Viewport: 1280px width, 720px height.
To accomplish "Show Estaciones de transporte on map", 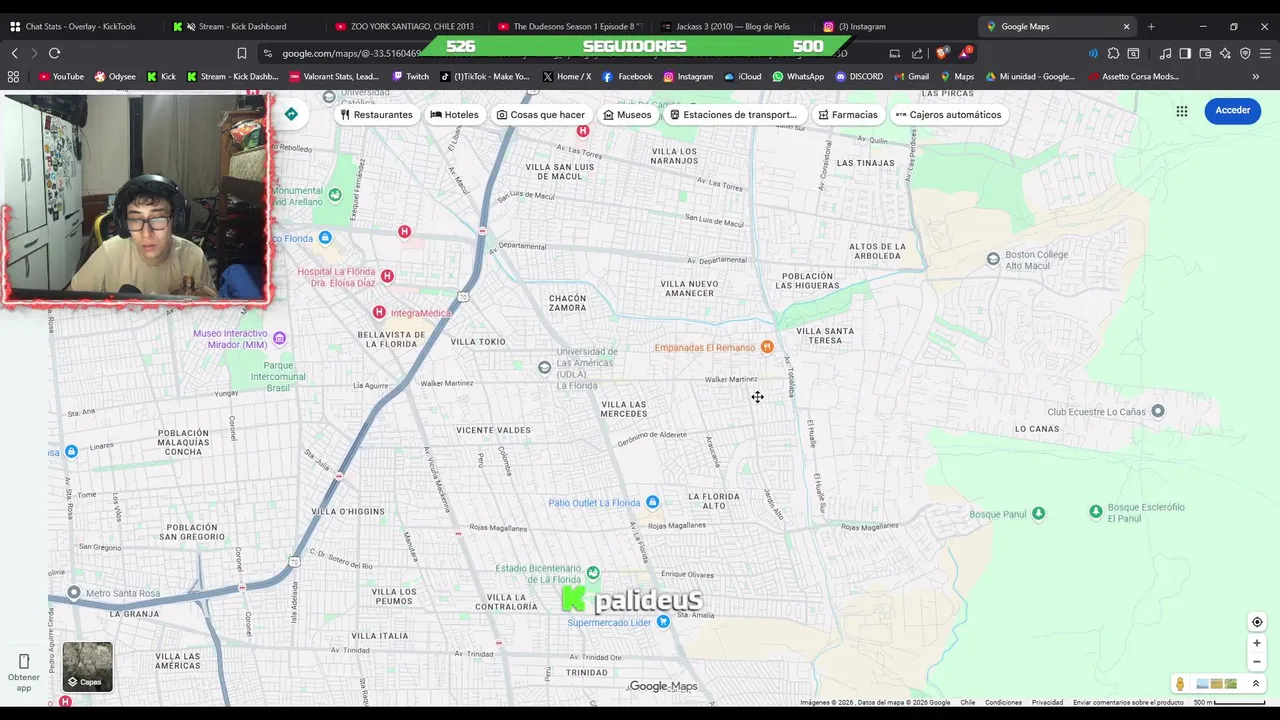I will pyautogui.click(x=734, y=114).
